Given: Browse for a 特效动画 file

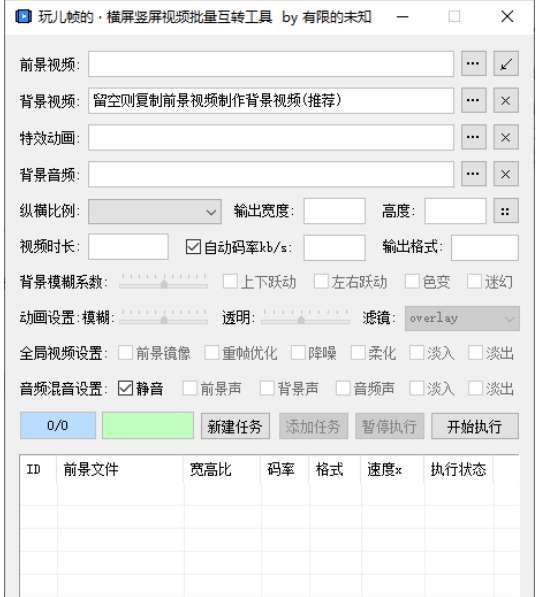Looking at the screenshot, I should 473,137.
